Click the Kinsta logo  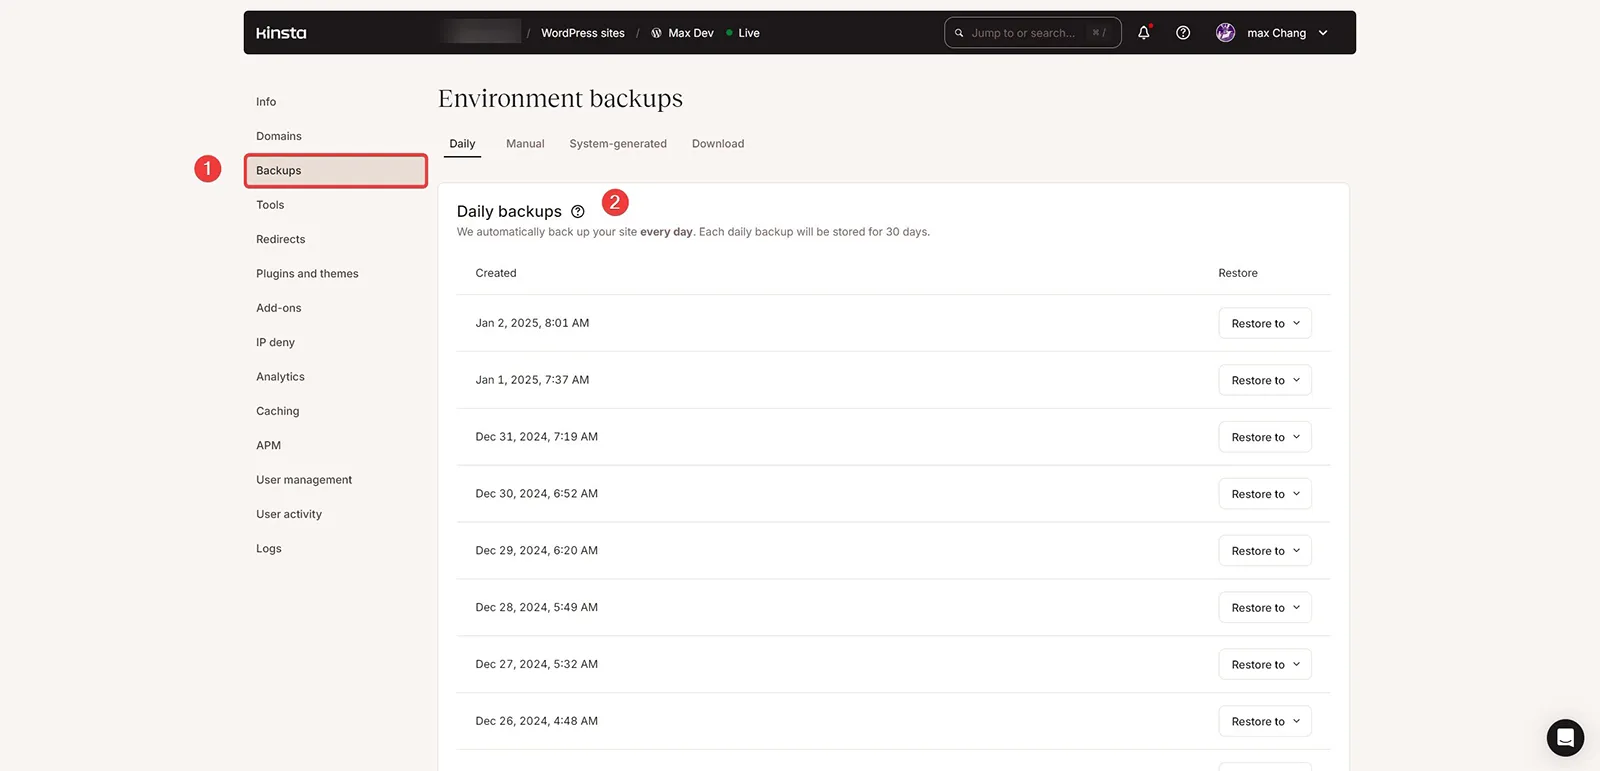[281, 33]
